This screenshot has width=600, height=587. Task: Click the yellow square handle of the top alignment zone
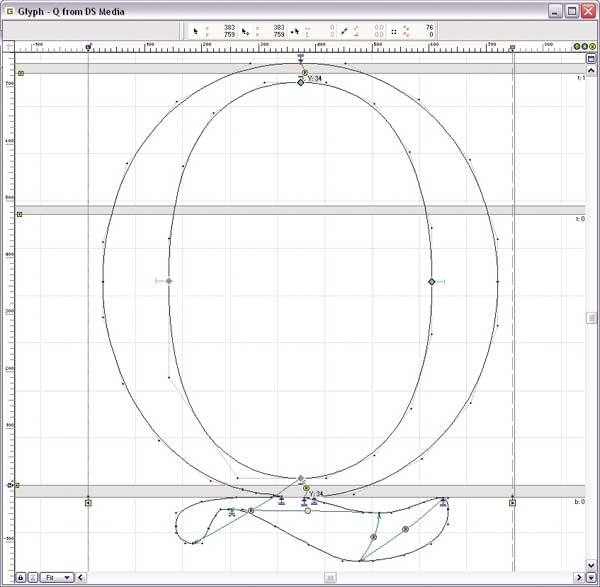pyautogui.click(x=21, y=73)
